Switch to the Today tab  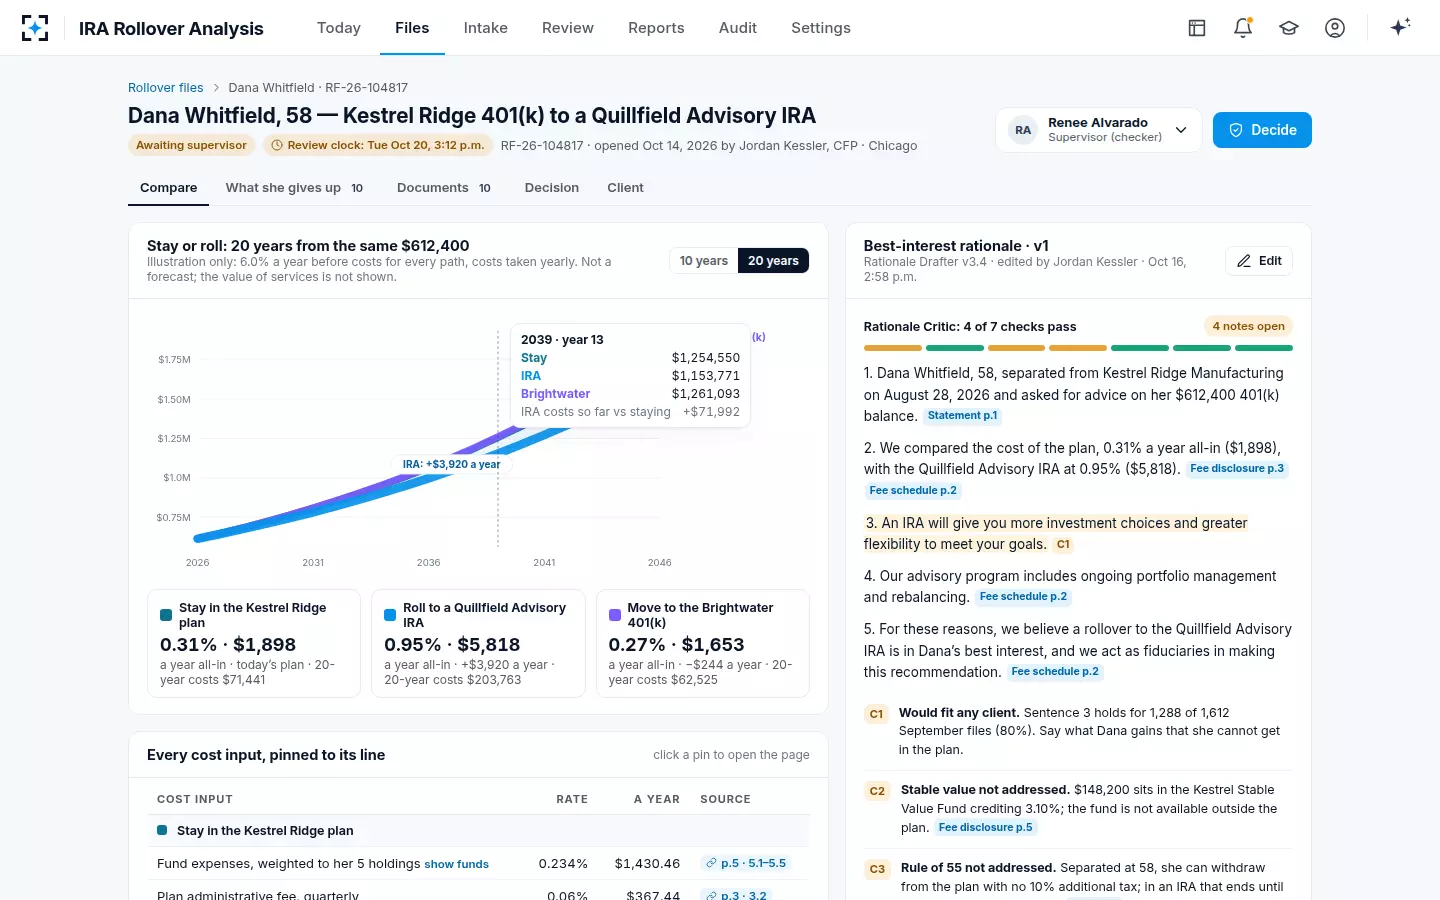pos(339,28)
